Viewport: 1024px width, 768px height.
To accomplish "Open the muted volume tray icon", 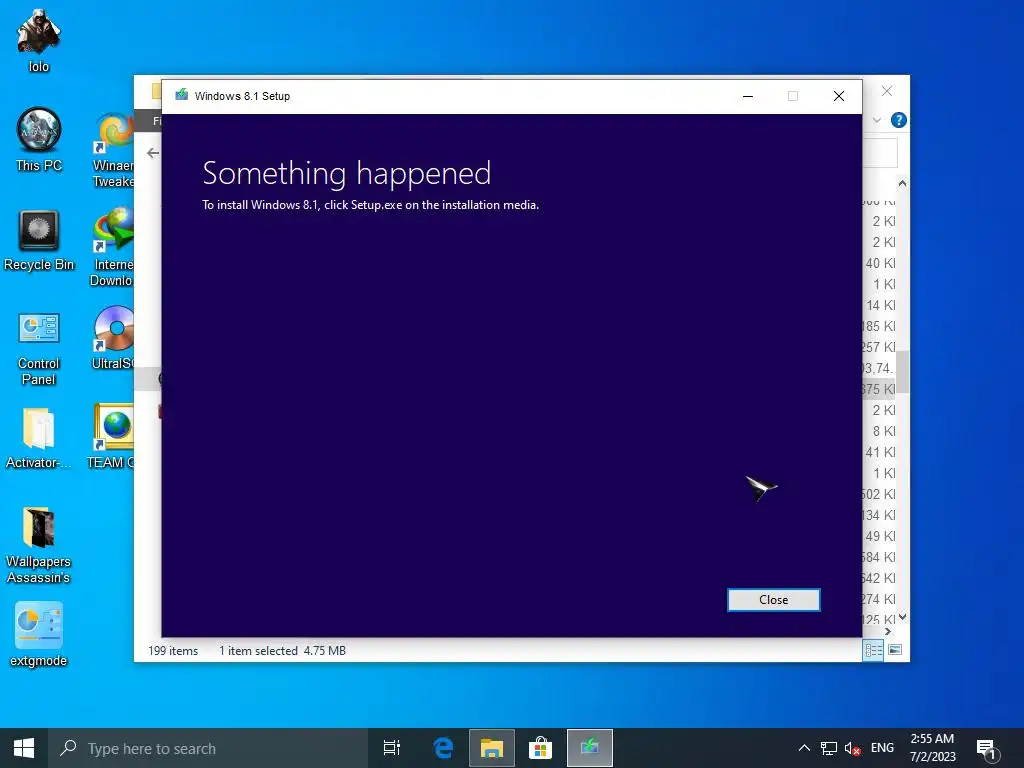I will click(x=852, y=748).
